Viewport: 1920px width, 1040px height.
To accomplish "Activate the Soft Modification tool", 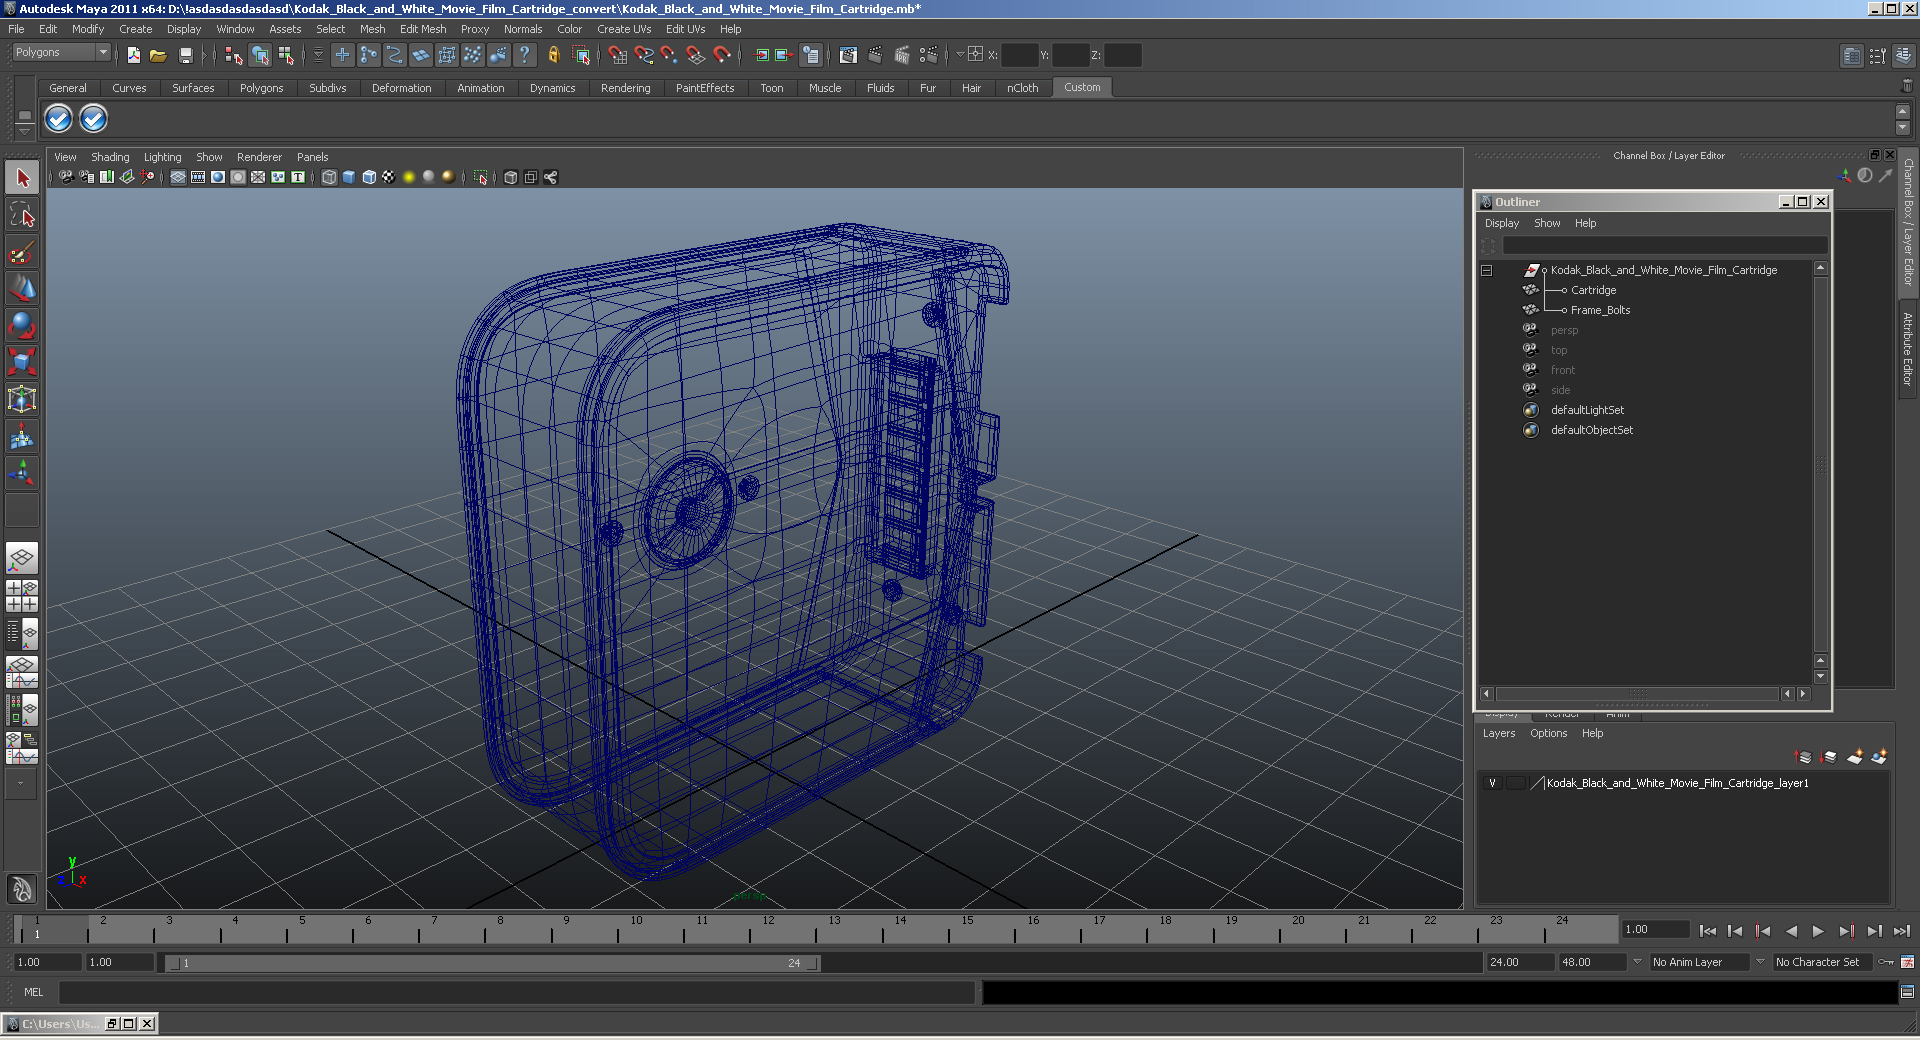I will [22, 436].
